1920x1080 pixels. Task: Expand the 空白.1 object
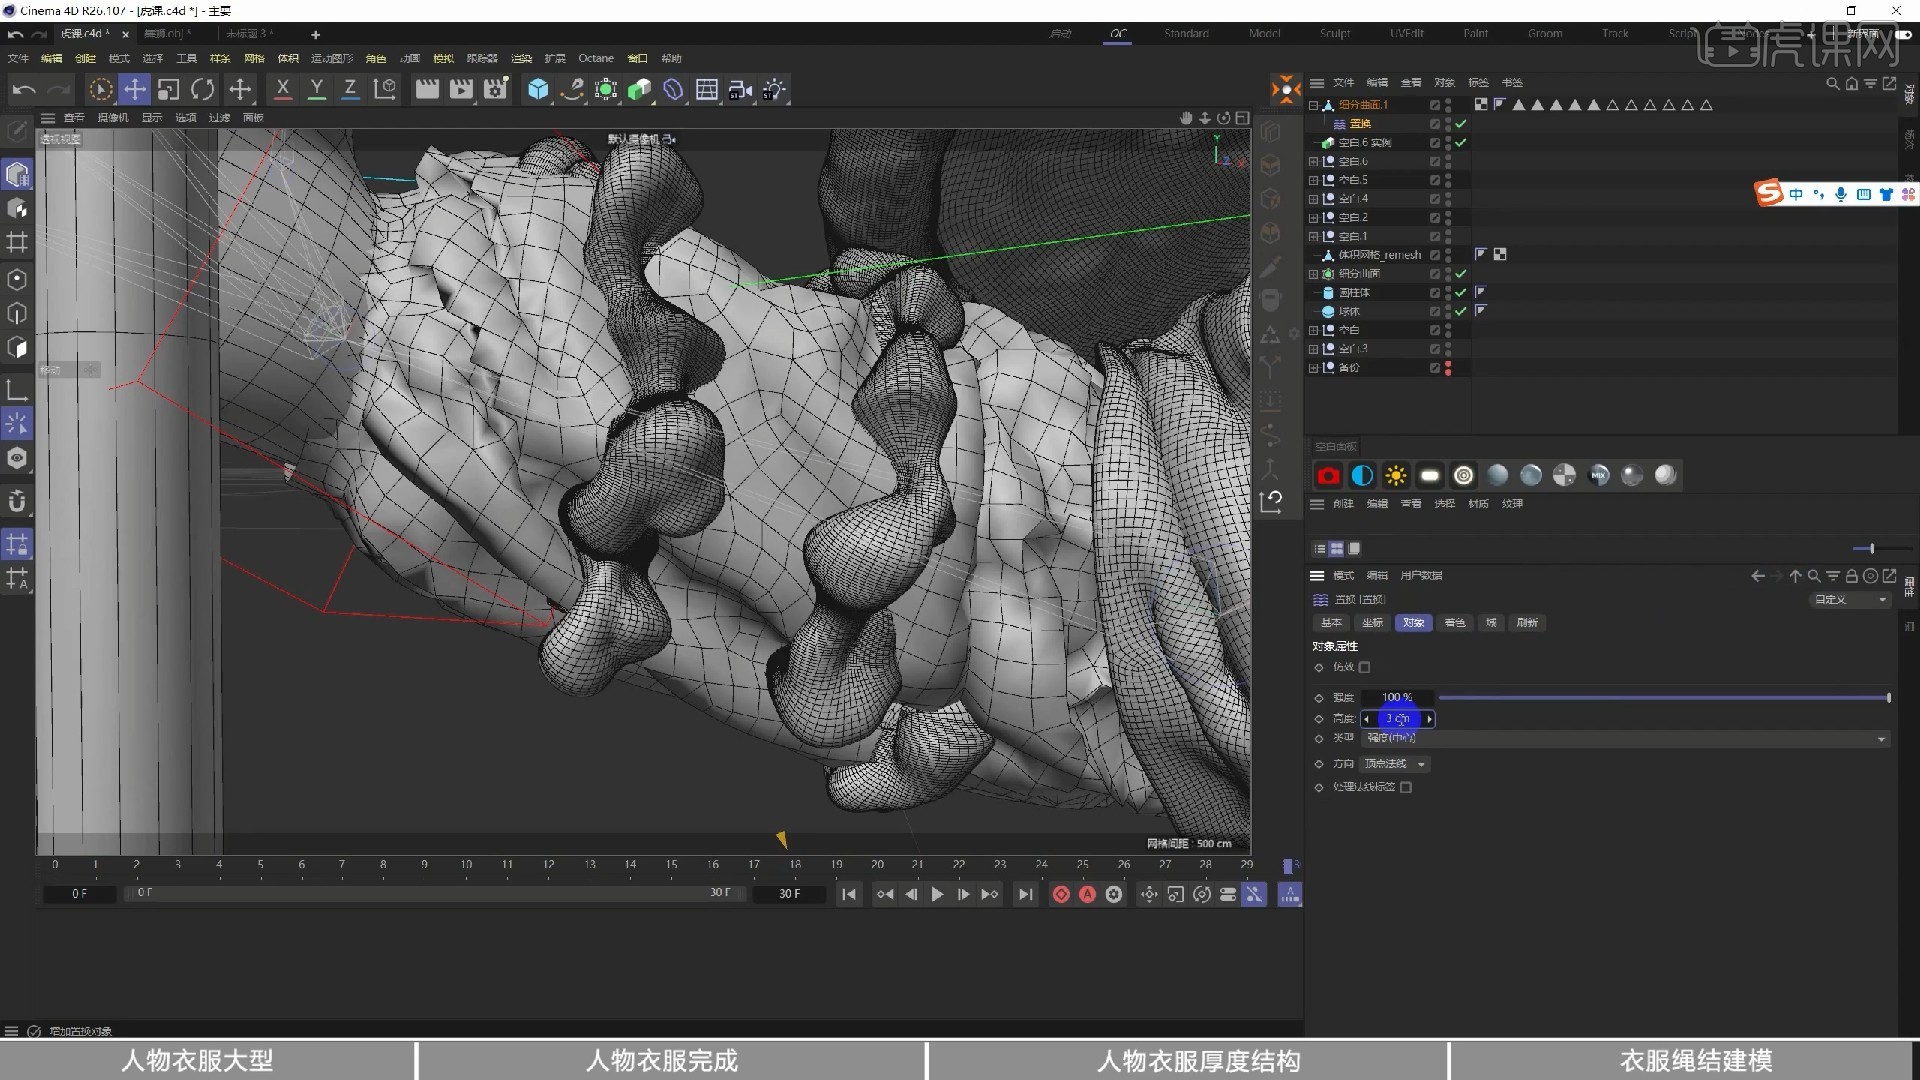[1313, 236]
